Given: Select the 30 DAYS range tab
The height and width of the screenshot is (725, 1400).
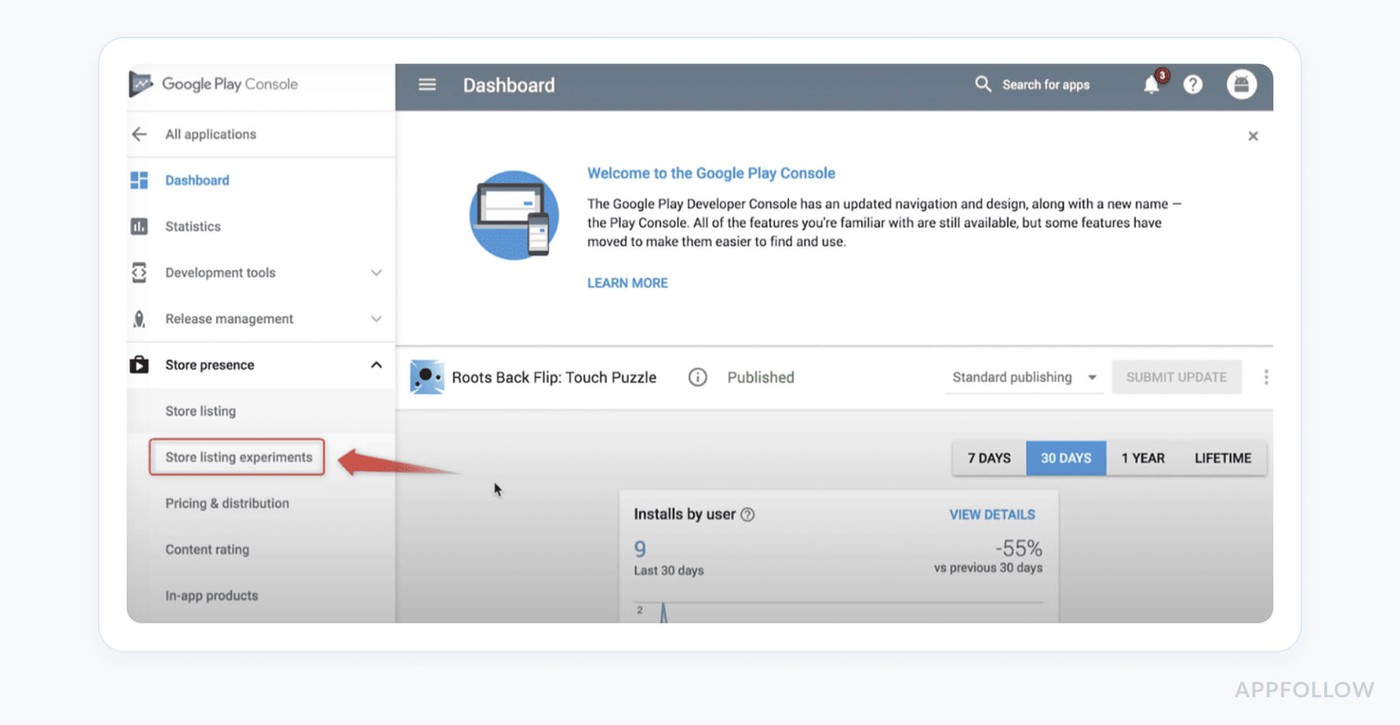Looking at the screenshot, I should click(1066, 458).
